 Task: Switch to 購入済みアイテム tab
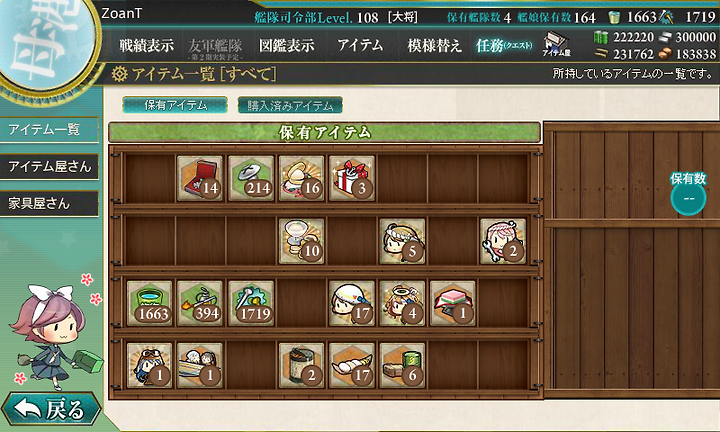290,105
